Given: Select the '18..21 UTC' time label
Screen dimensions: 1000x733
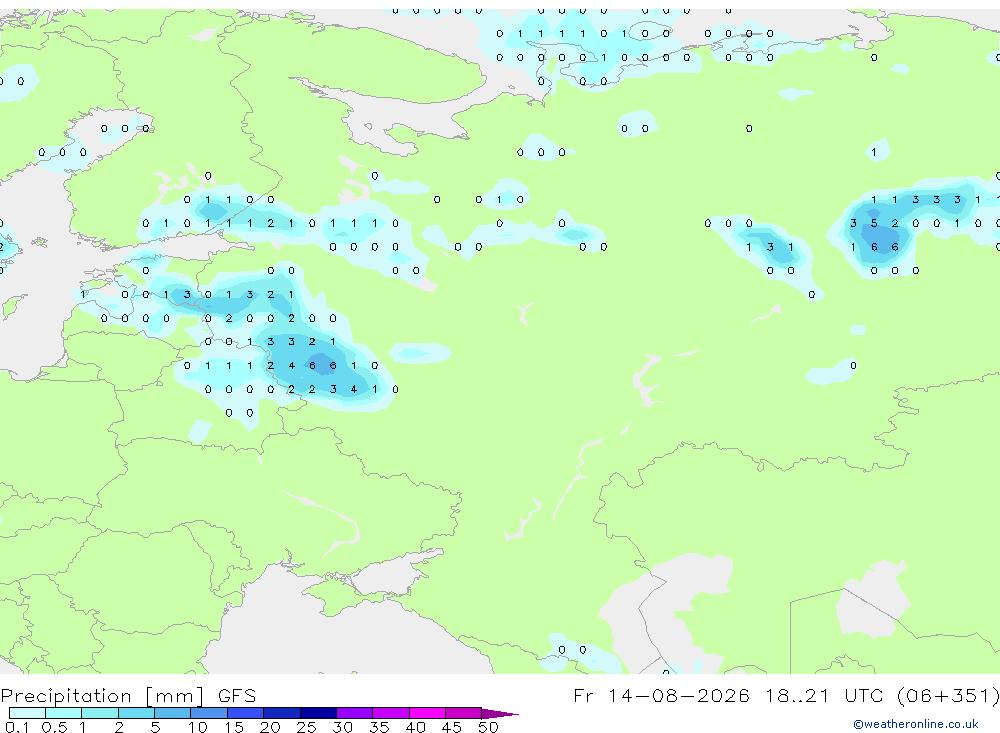Looking at the screenshot, I should (x=826, y=696).
